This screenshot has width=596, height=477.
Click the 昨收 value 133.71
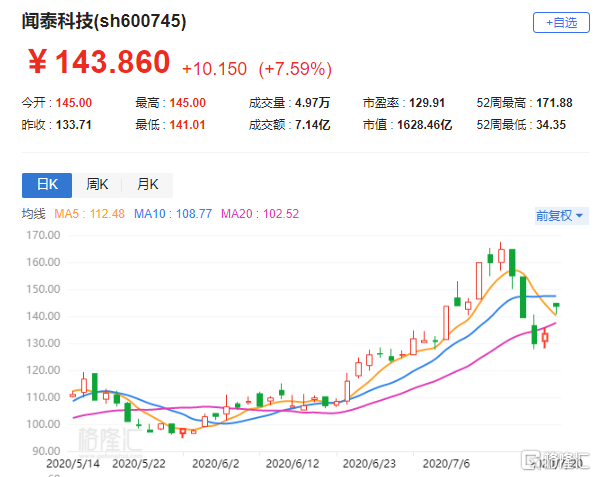(74, 125)
